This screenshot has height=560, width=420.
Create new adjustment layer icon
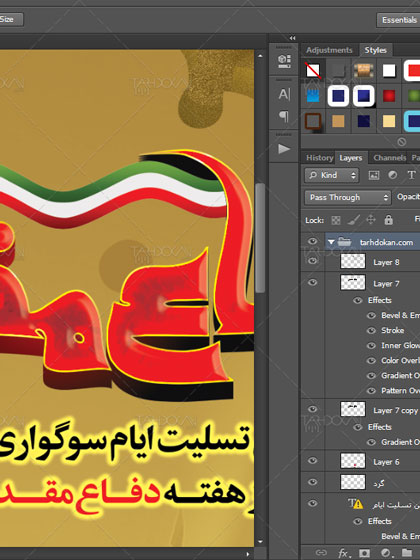click(385, 553)
